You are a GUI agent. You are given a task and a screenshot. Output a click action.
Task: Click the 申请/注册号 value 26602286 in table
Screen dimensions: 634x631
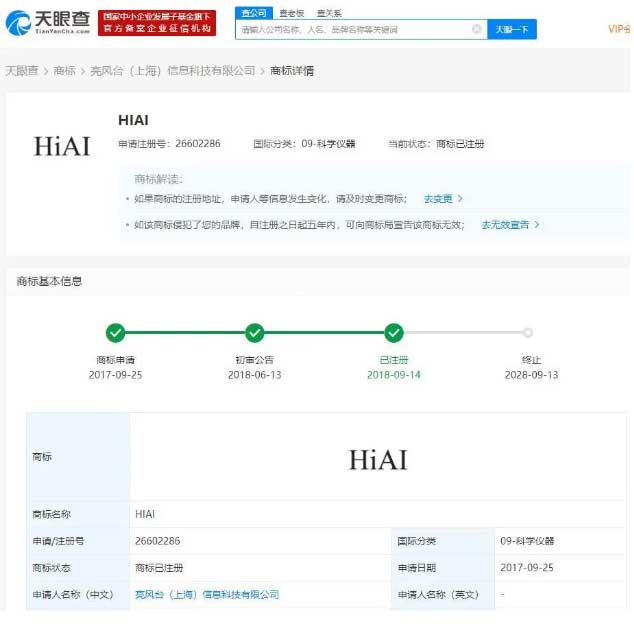pos(158,541)
